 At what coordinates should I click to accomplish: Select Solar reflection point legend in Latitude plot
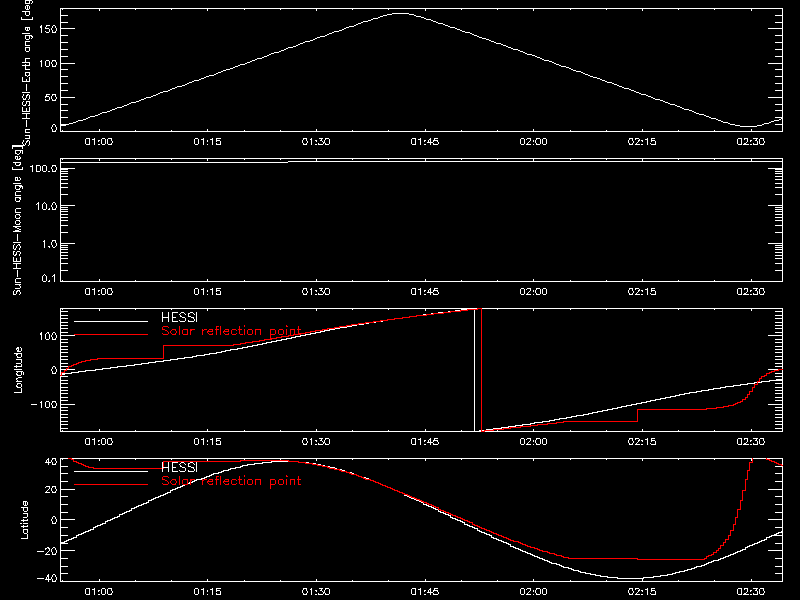(x=231, y=481)
